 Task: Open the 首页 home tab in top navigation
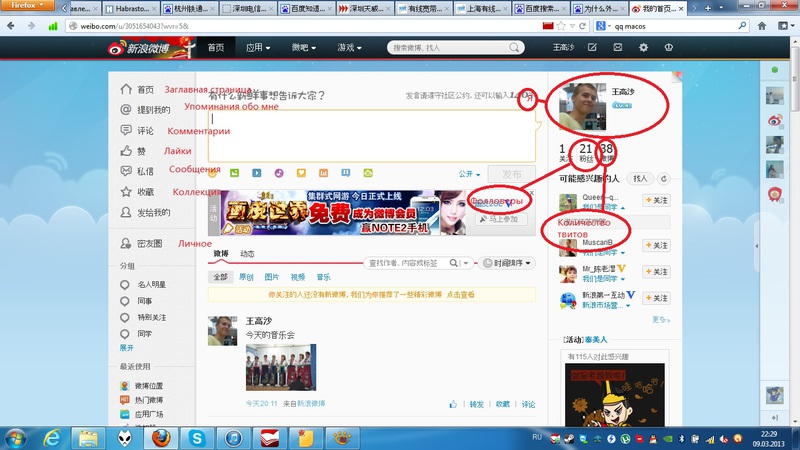click(216, 47)
